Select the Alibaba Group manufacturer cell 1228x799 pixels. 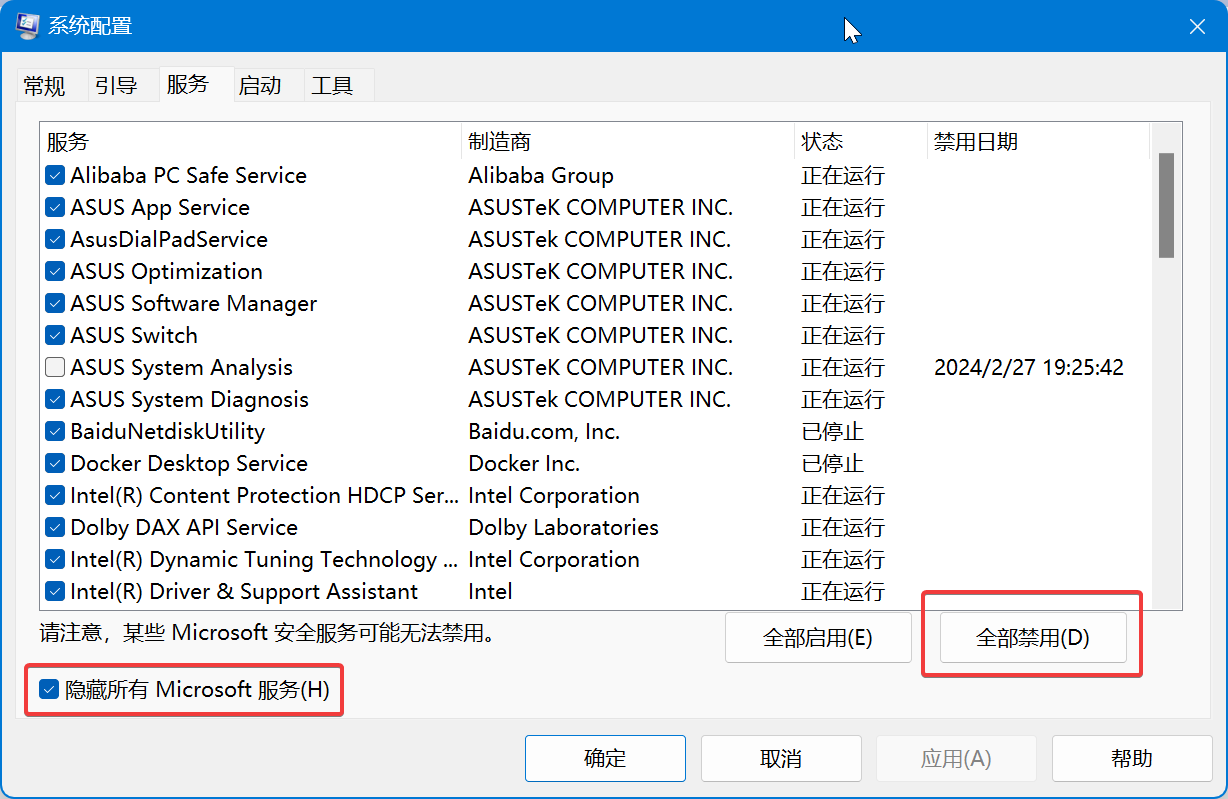tap(541, 176)
